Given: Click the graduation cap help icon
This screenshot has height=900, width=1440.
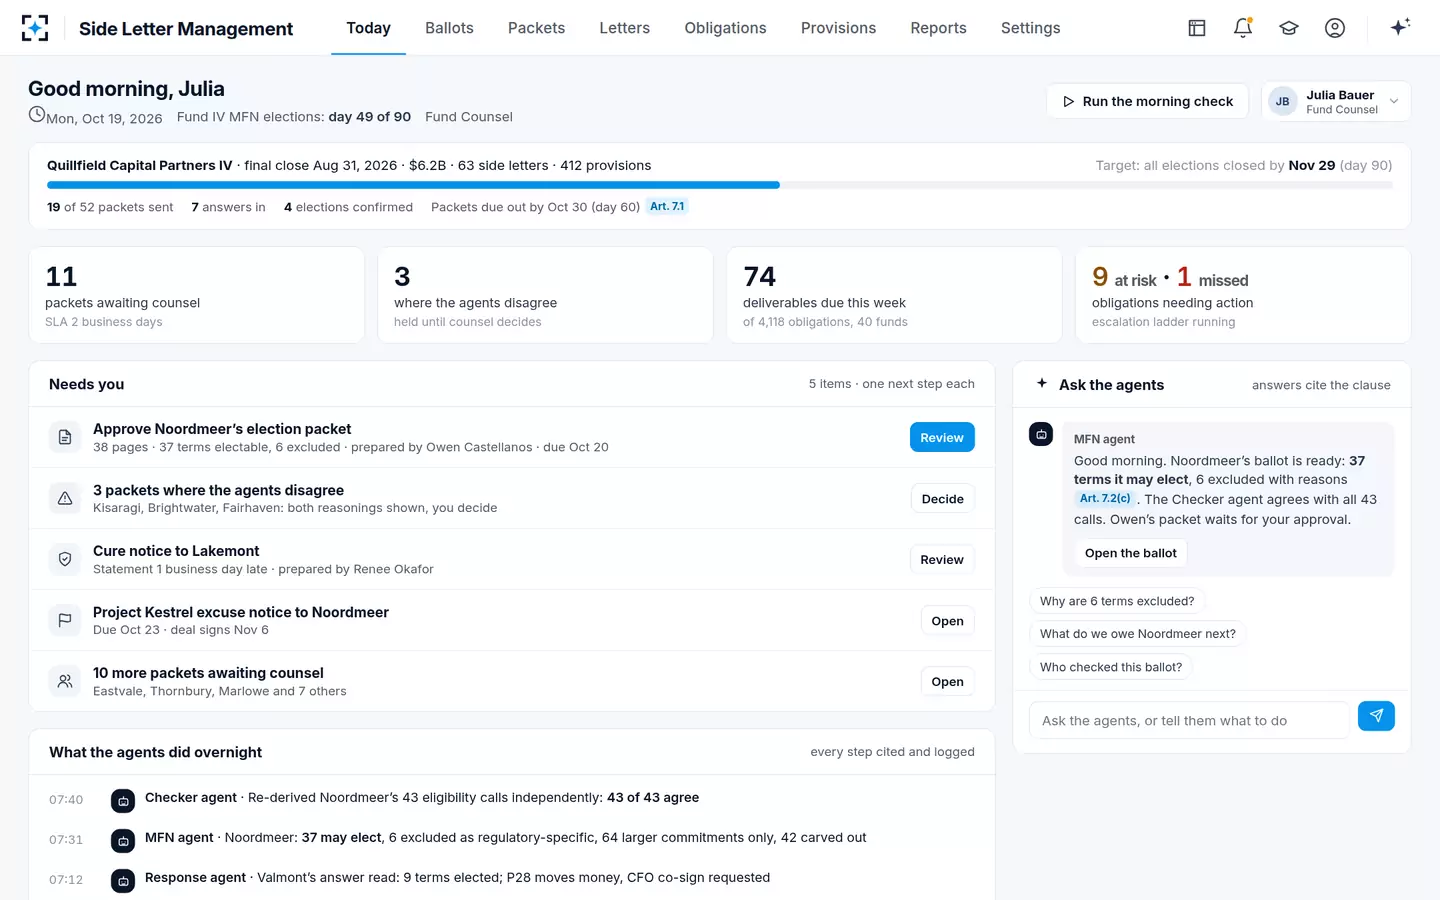Looking at the screenshot, I should click(1289, 28).
